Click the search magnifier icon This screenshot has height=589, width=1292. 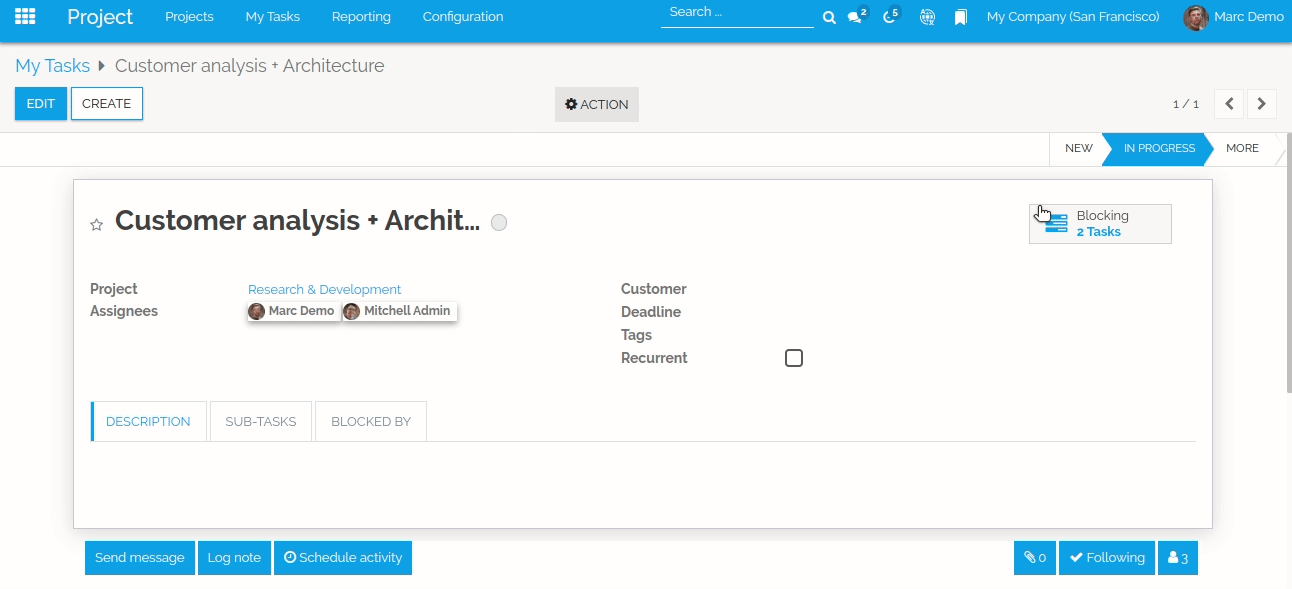[829, 17]
